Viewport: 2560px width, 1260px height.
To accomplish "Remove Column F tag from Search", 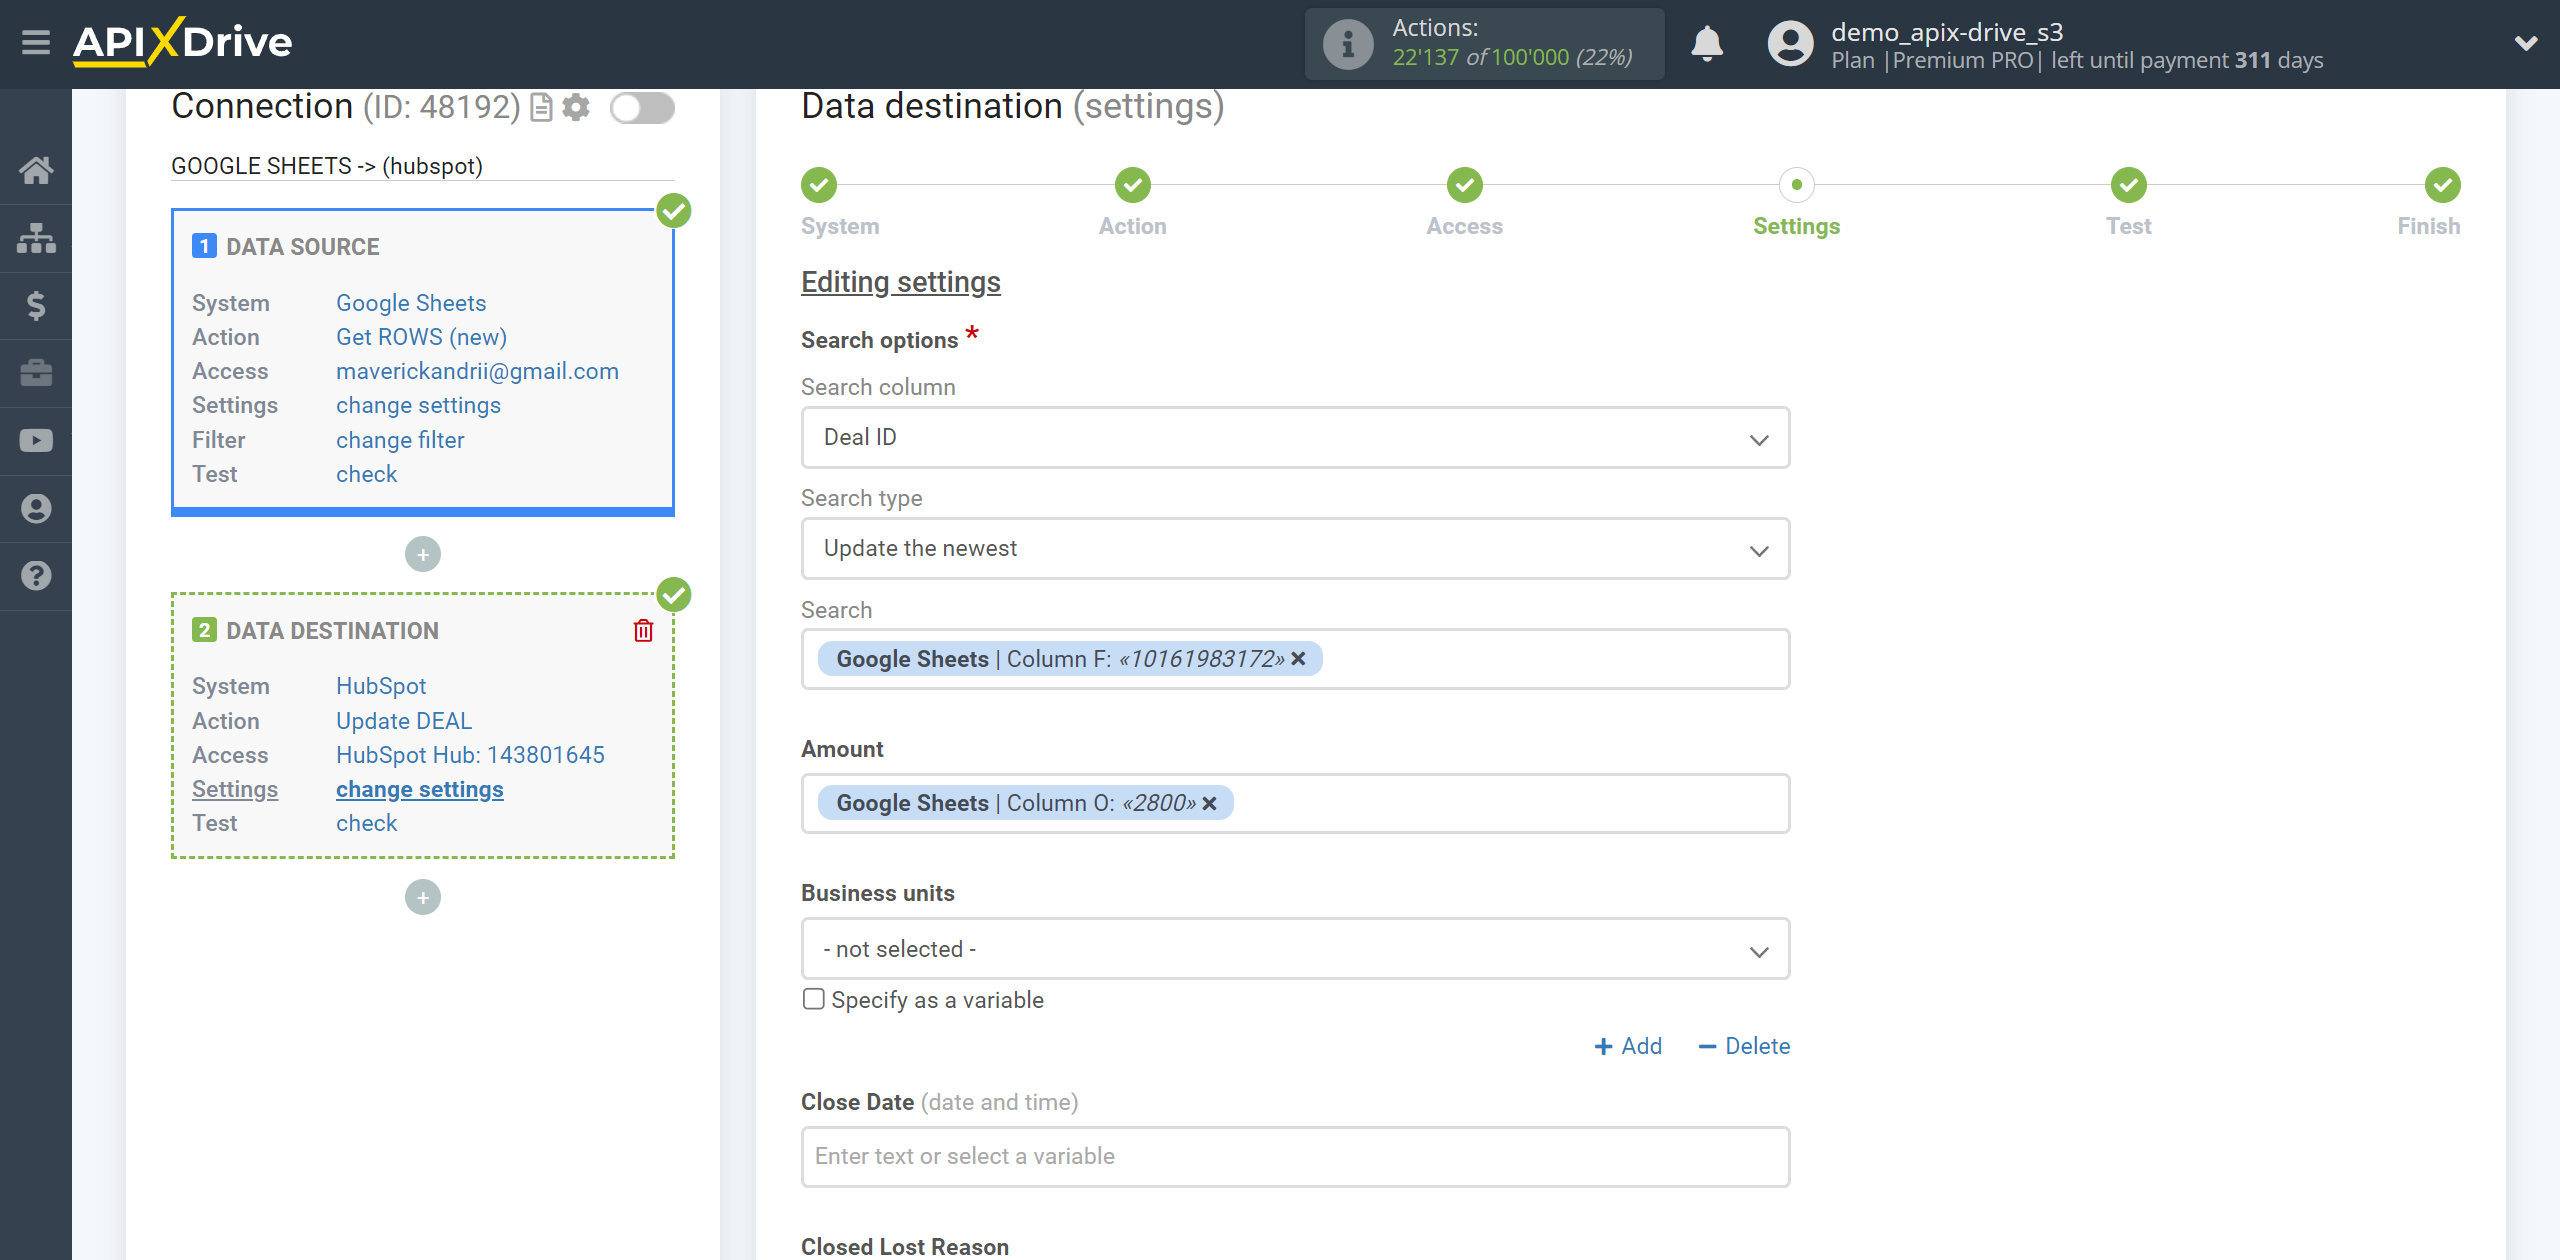I will click(x=1298, y=658).
